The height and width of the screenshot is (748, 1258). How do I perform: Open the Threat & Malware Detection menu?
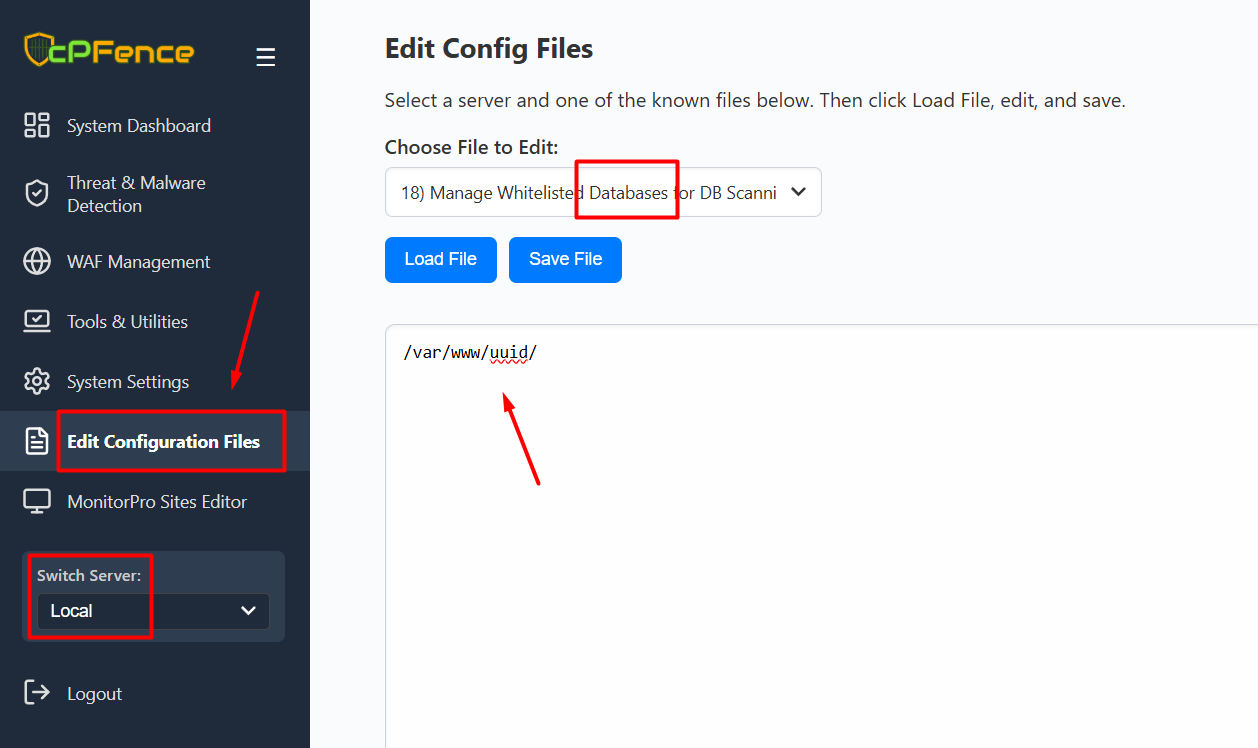point(136,194)
